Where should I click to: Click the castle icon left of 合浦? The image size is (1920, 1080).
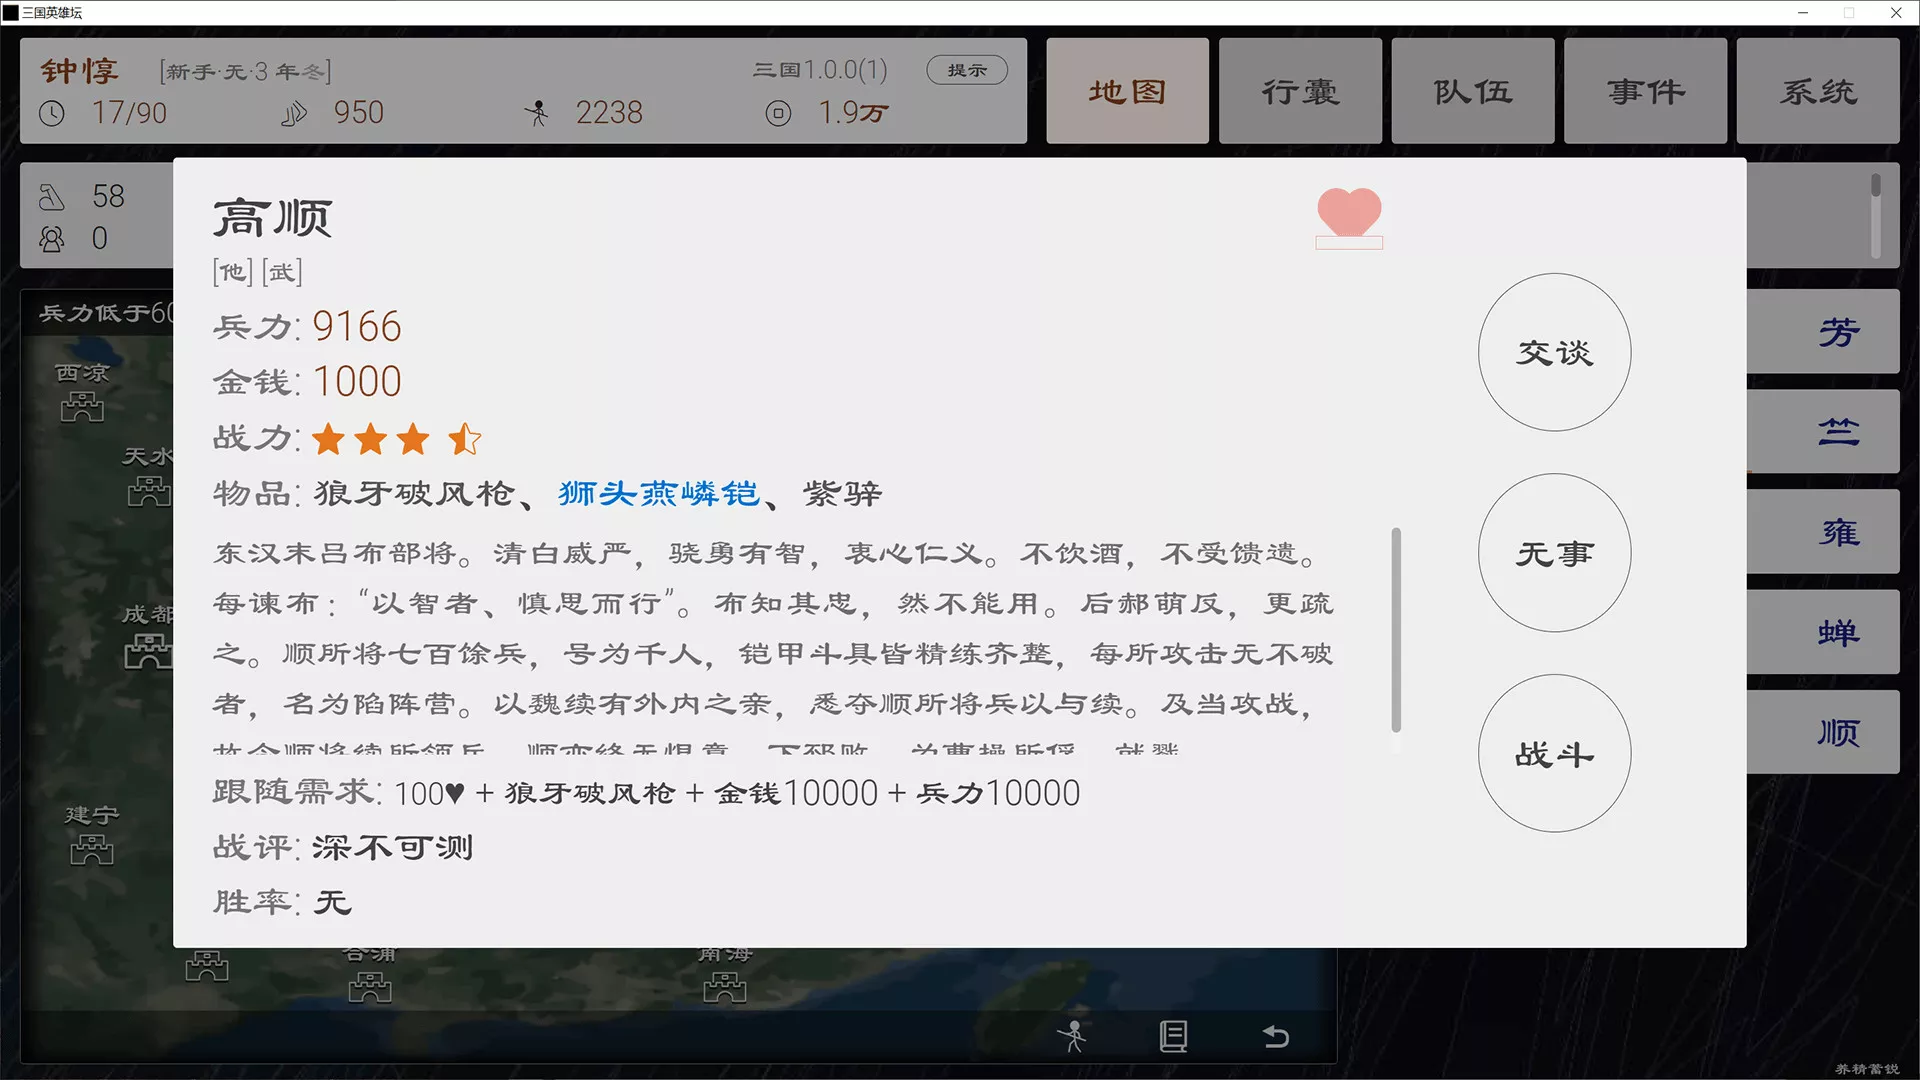[x=207, y=966]
